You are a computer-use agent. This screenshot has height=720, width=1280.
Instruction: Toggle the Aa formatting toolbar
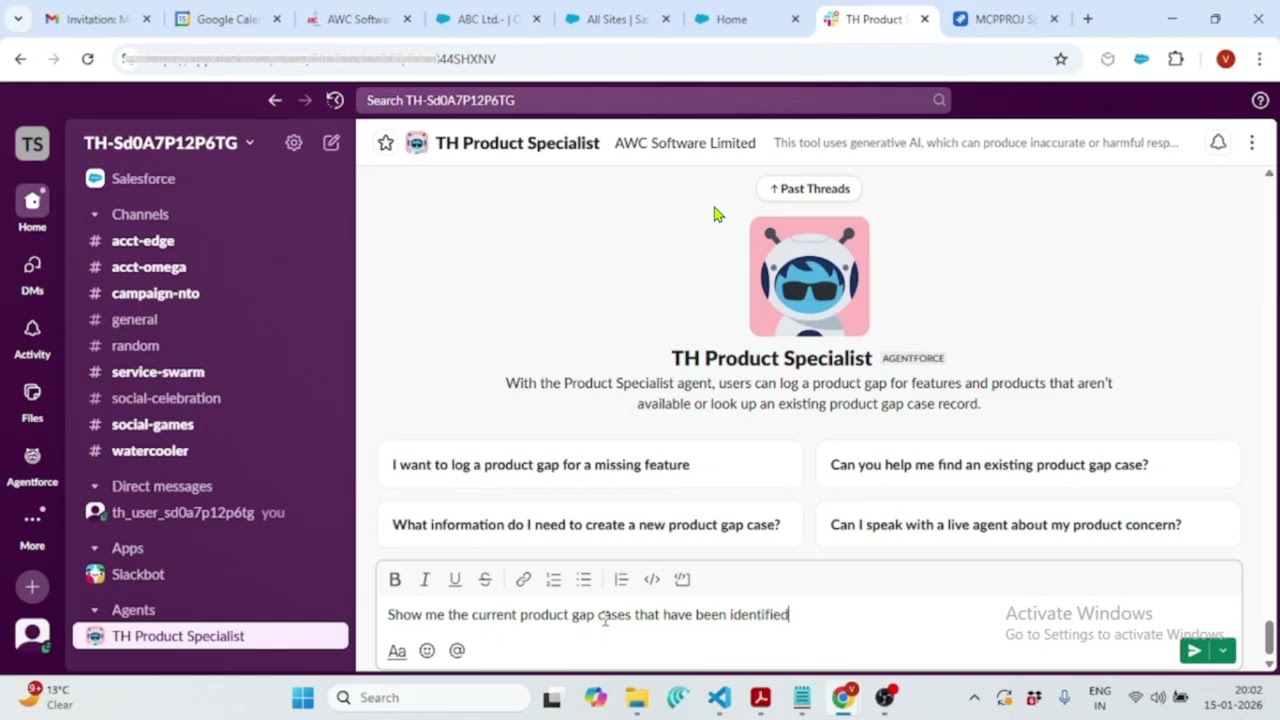coord(397,651)
